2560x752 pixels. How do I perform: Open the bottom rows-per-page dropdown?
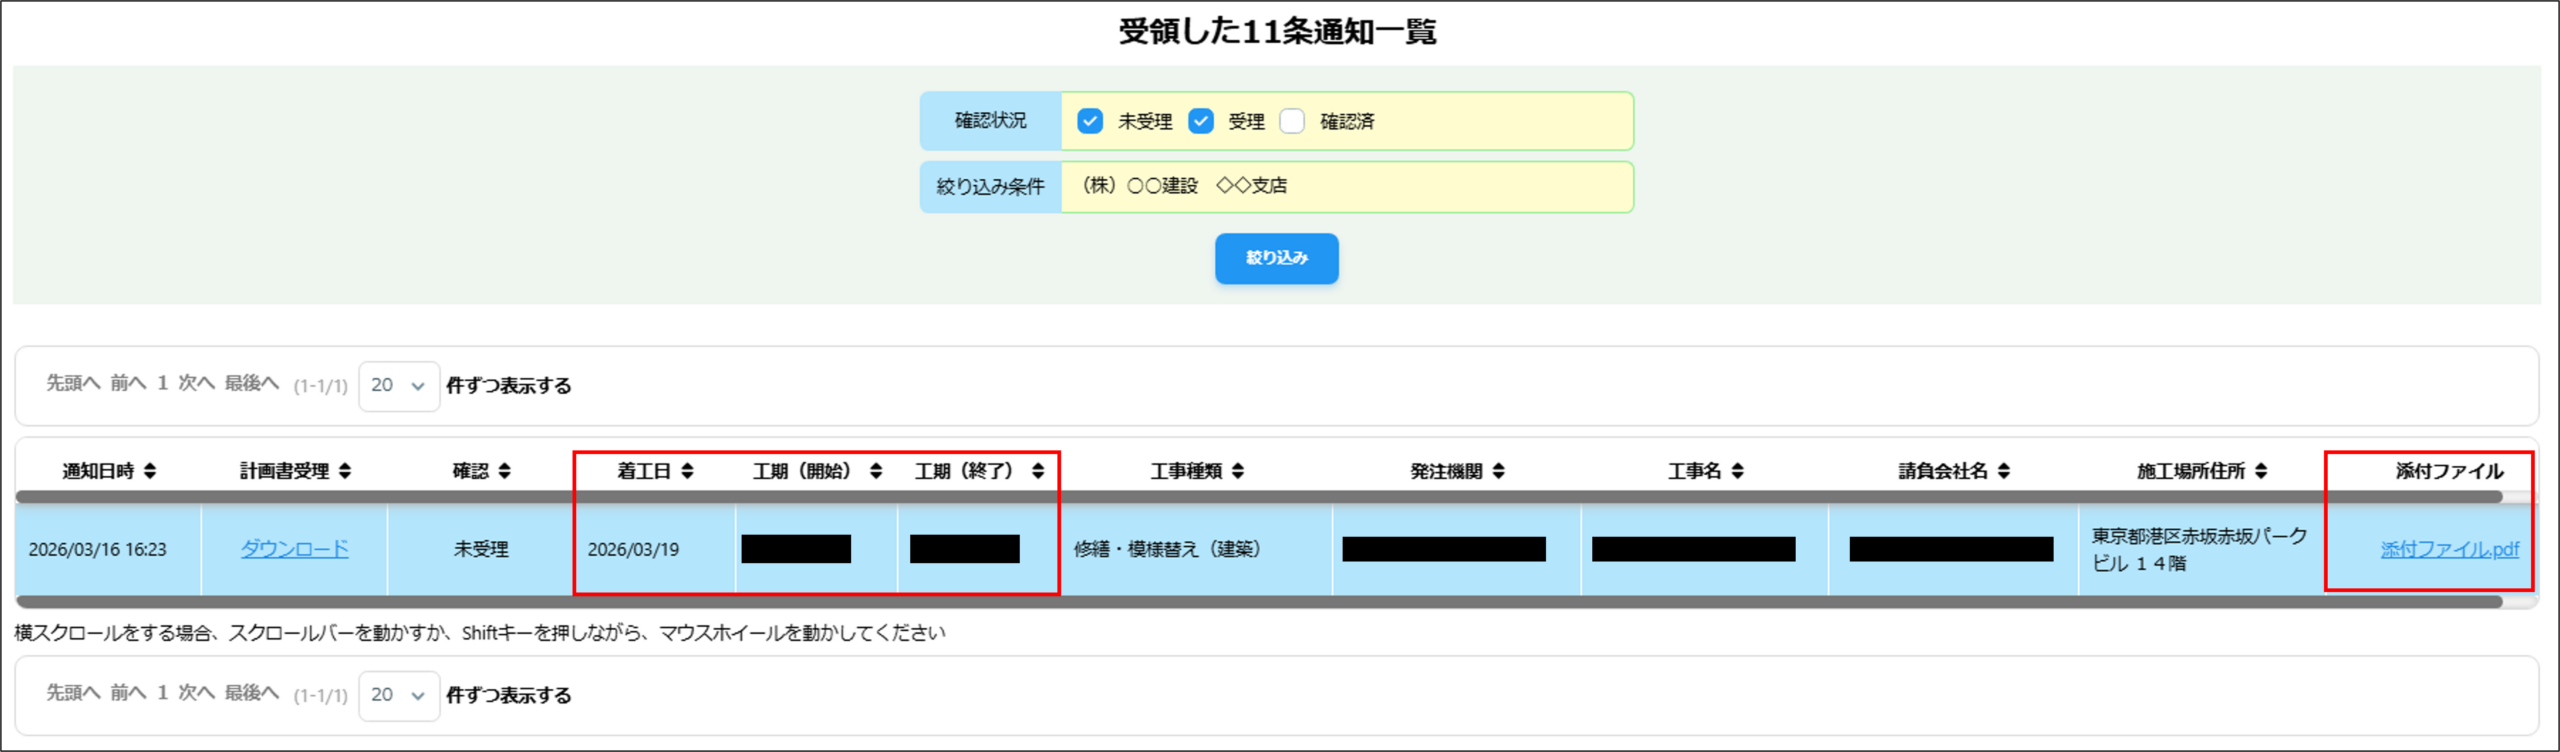point(398,695)
